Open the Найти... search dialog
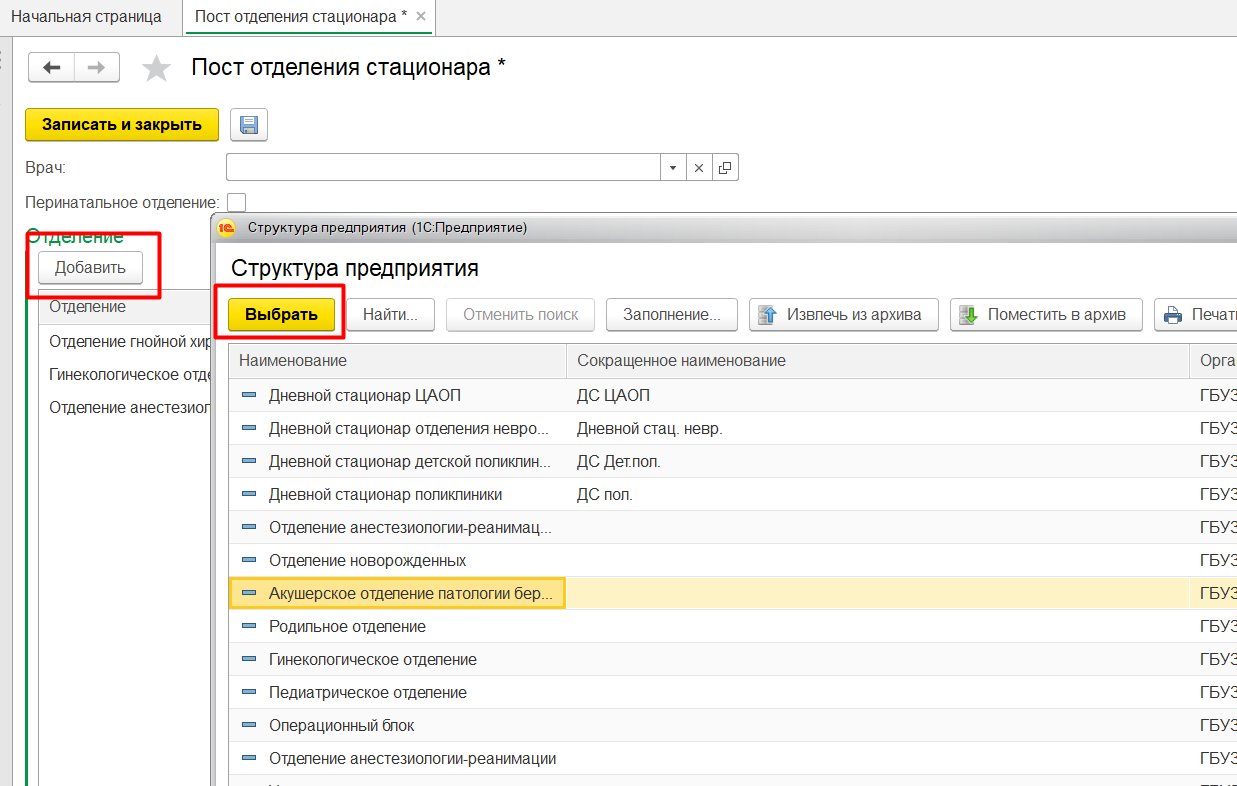This screenshot has height=786, width=1237. [x=390, y=314]
